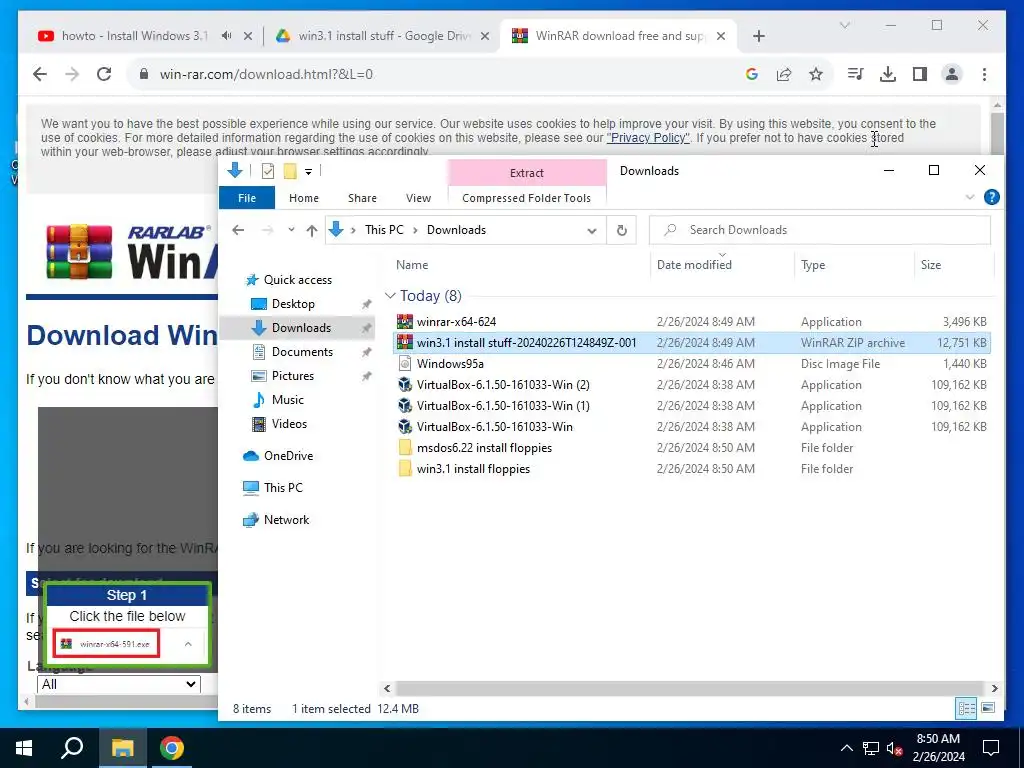Open the Share ribbon tab
Screen dimensions: 1024x768
pos(362,198)
